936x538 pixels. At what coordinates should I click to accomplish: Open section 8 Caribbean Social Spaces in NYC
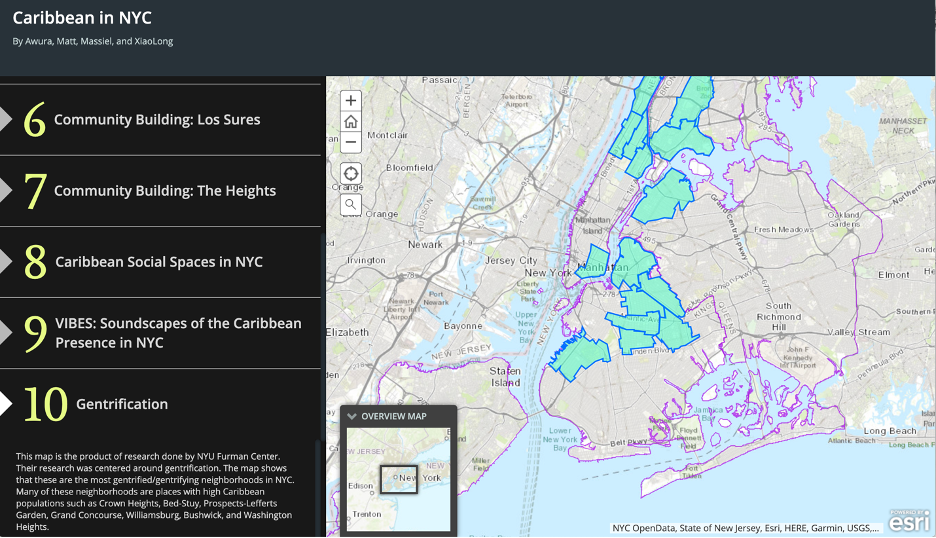[x=160, y=262]
